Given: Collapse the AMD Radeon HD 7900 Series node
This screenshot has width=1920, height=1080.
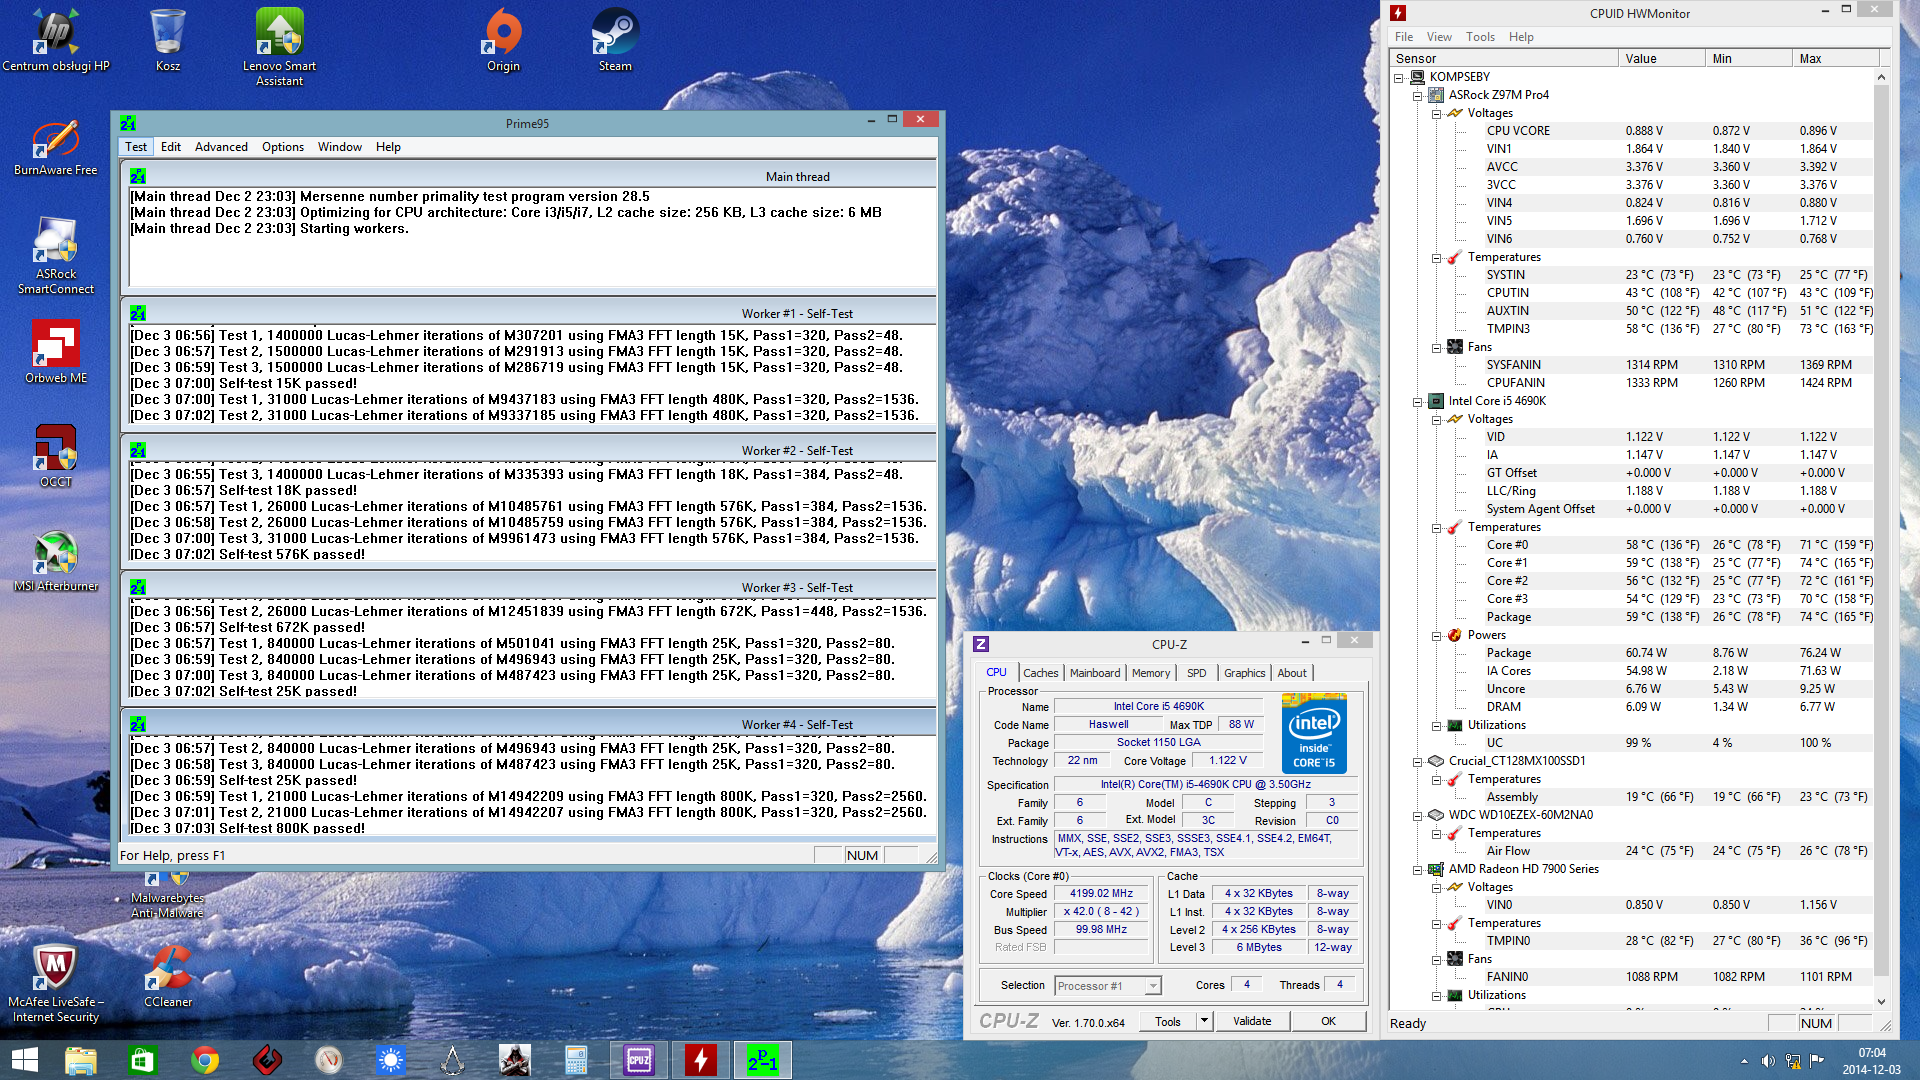Looking at the screenshot, I should pyautogui.click(x=1417, y=869).
